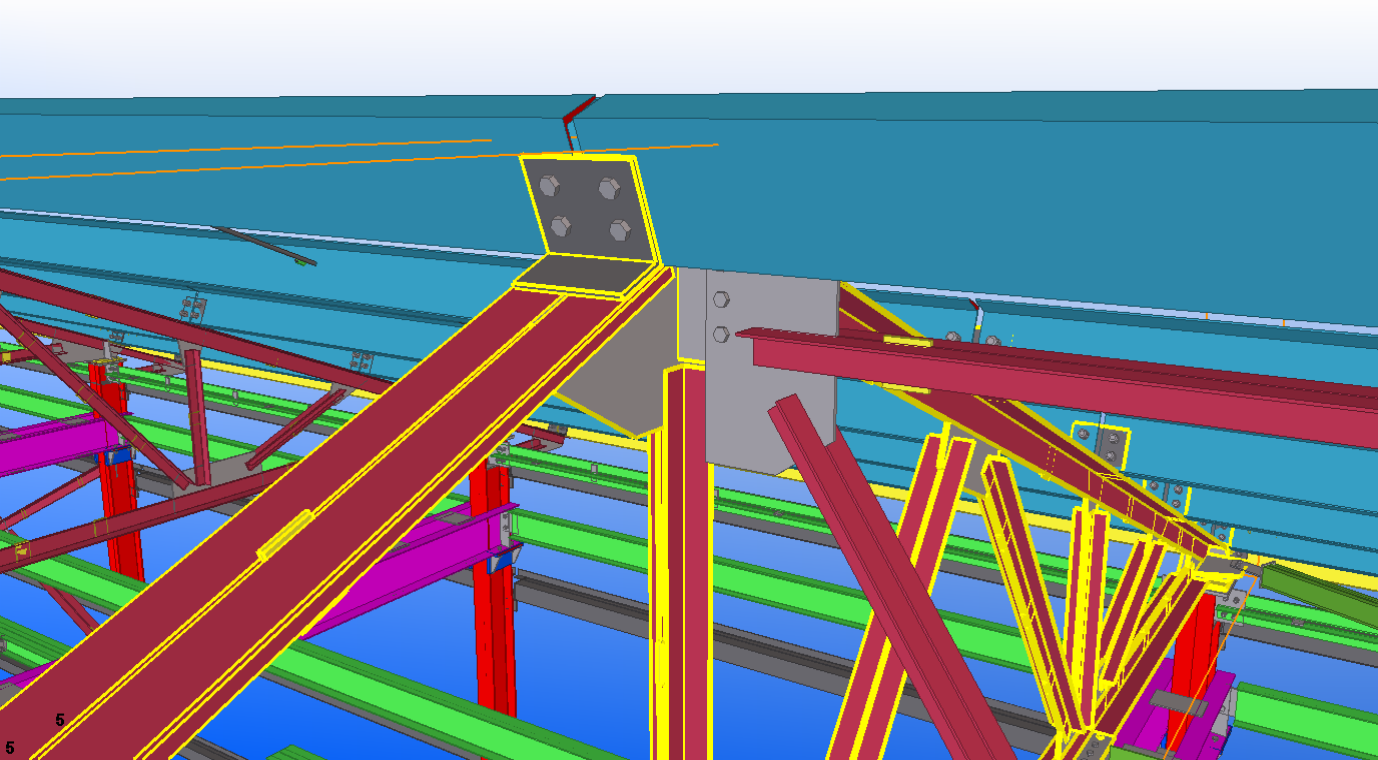Select the red column on the left
Screen dimensions: 1378x760
[x=118, y=500]
